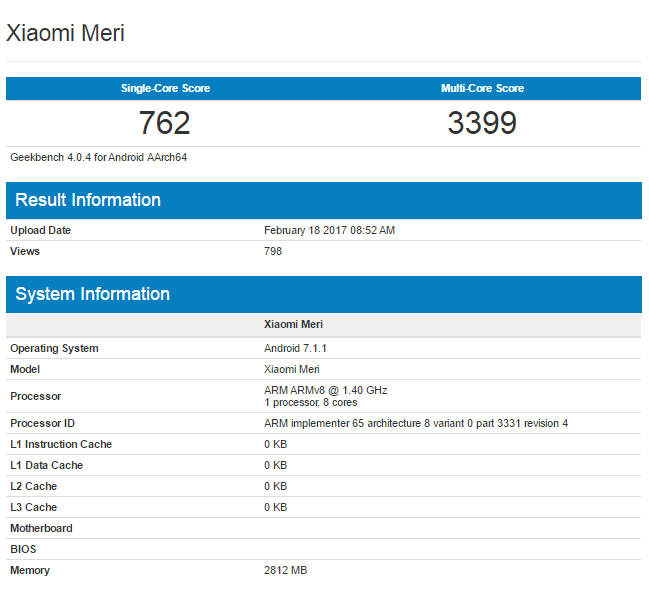Click the L2 Cache label

pos(33,486)
